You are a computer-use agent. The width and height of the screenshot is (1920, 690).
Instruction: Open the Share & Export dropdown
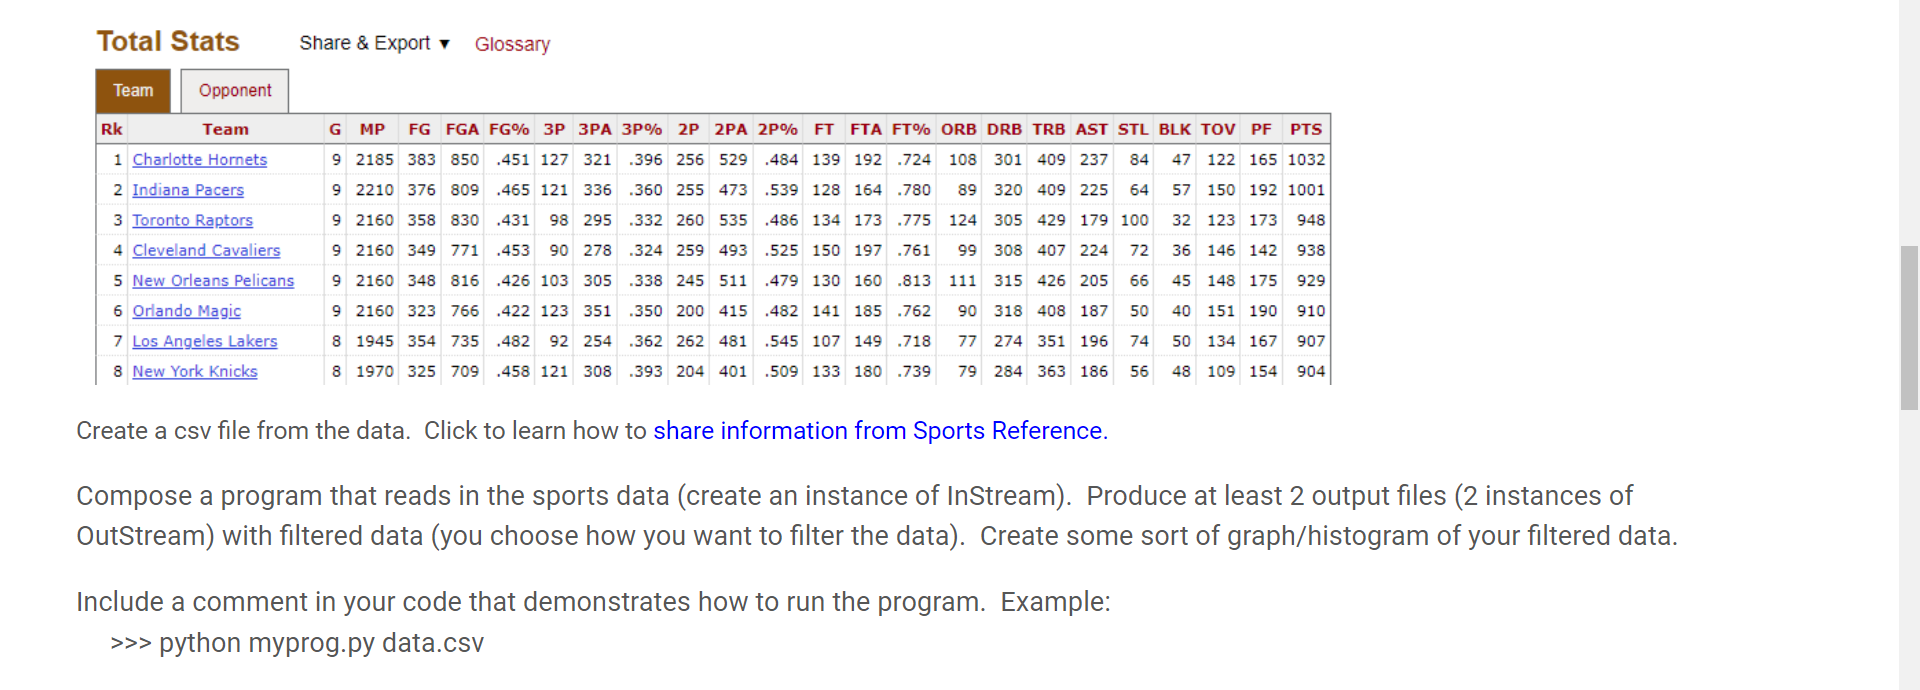365,44
